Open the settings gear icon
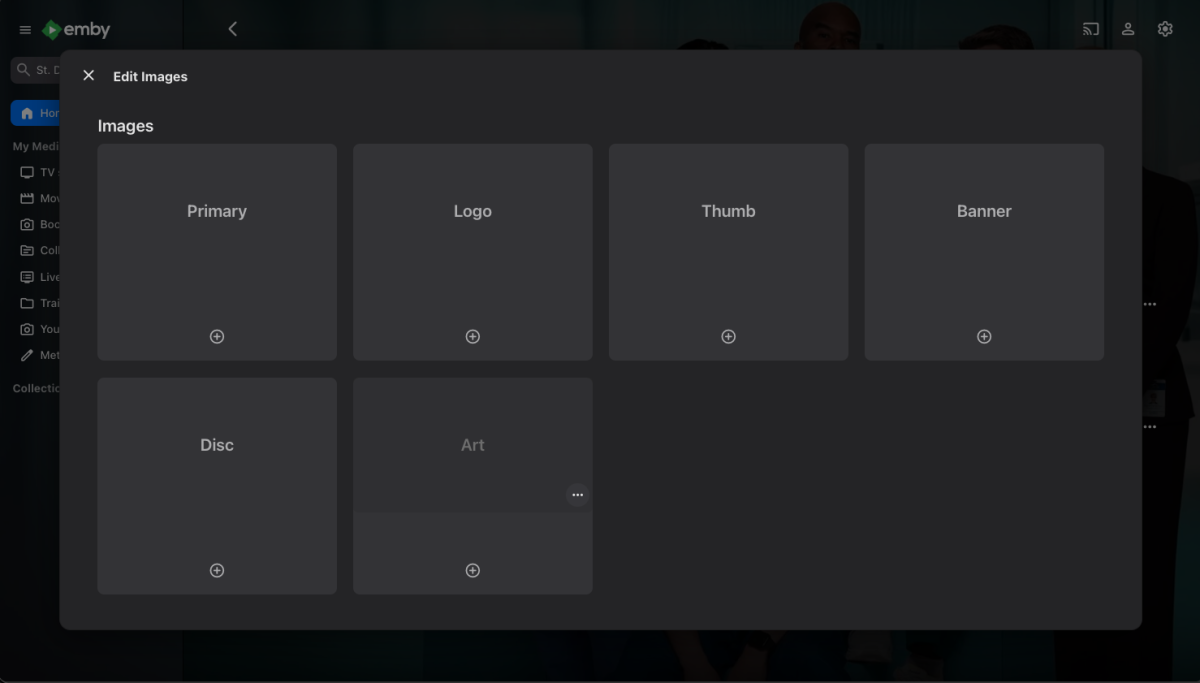1200x683 pixels. pyautogui.click(x=1165, y=29)
